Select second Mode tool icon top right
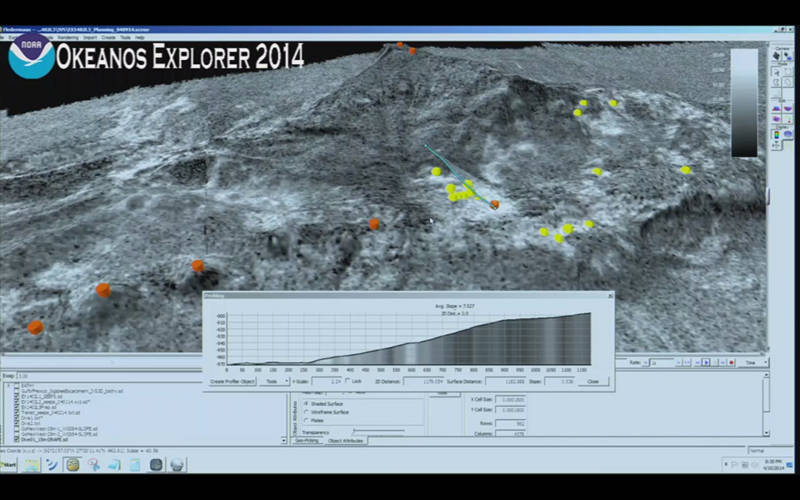The image size is (800, 500). 788,72
